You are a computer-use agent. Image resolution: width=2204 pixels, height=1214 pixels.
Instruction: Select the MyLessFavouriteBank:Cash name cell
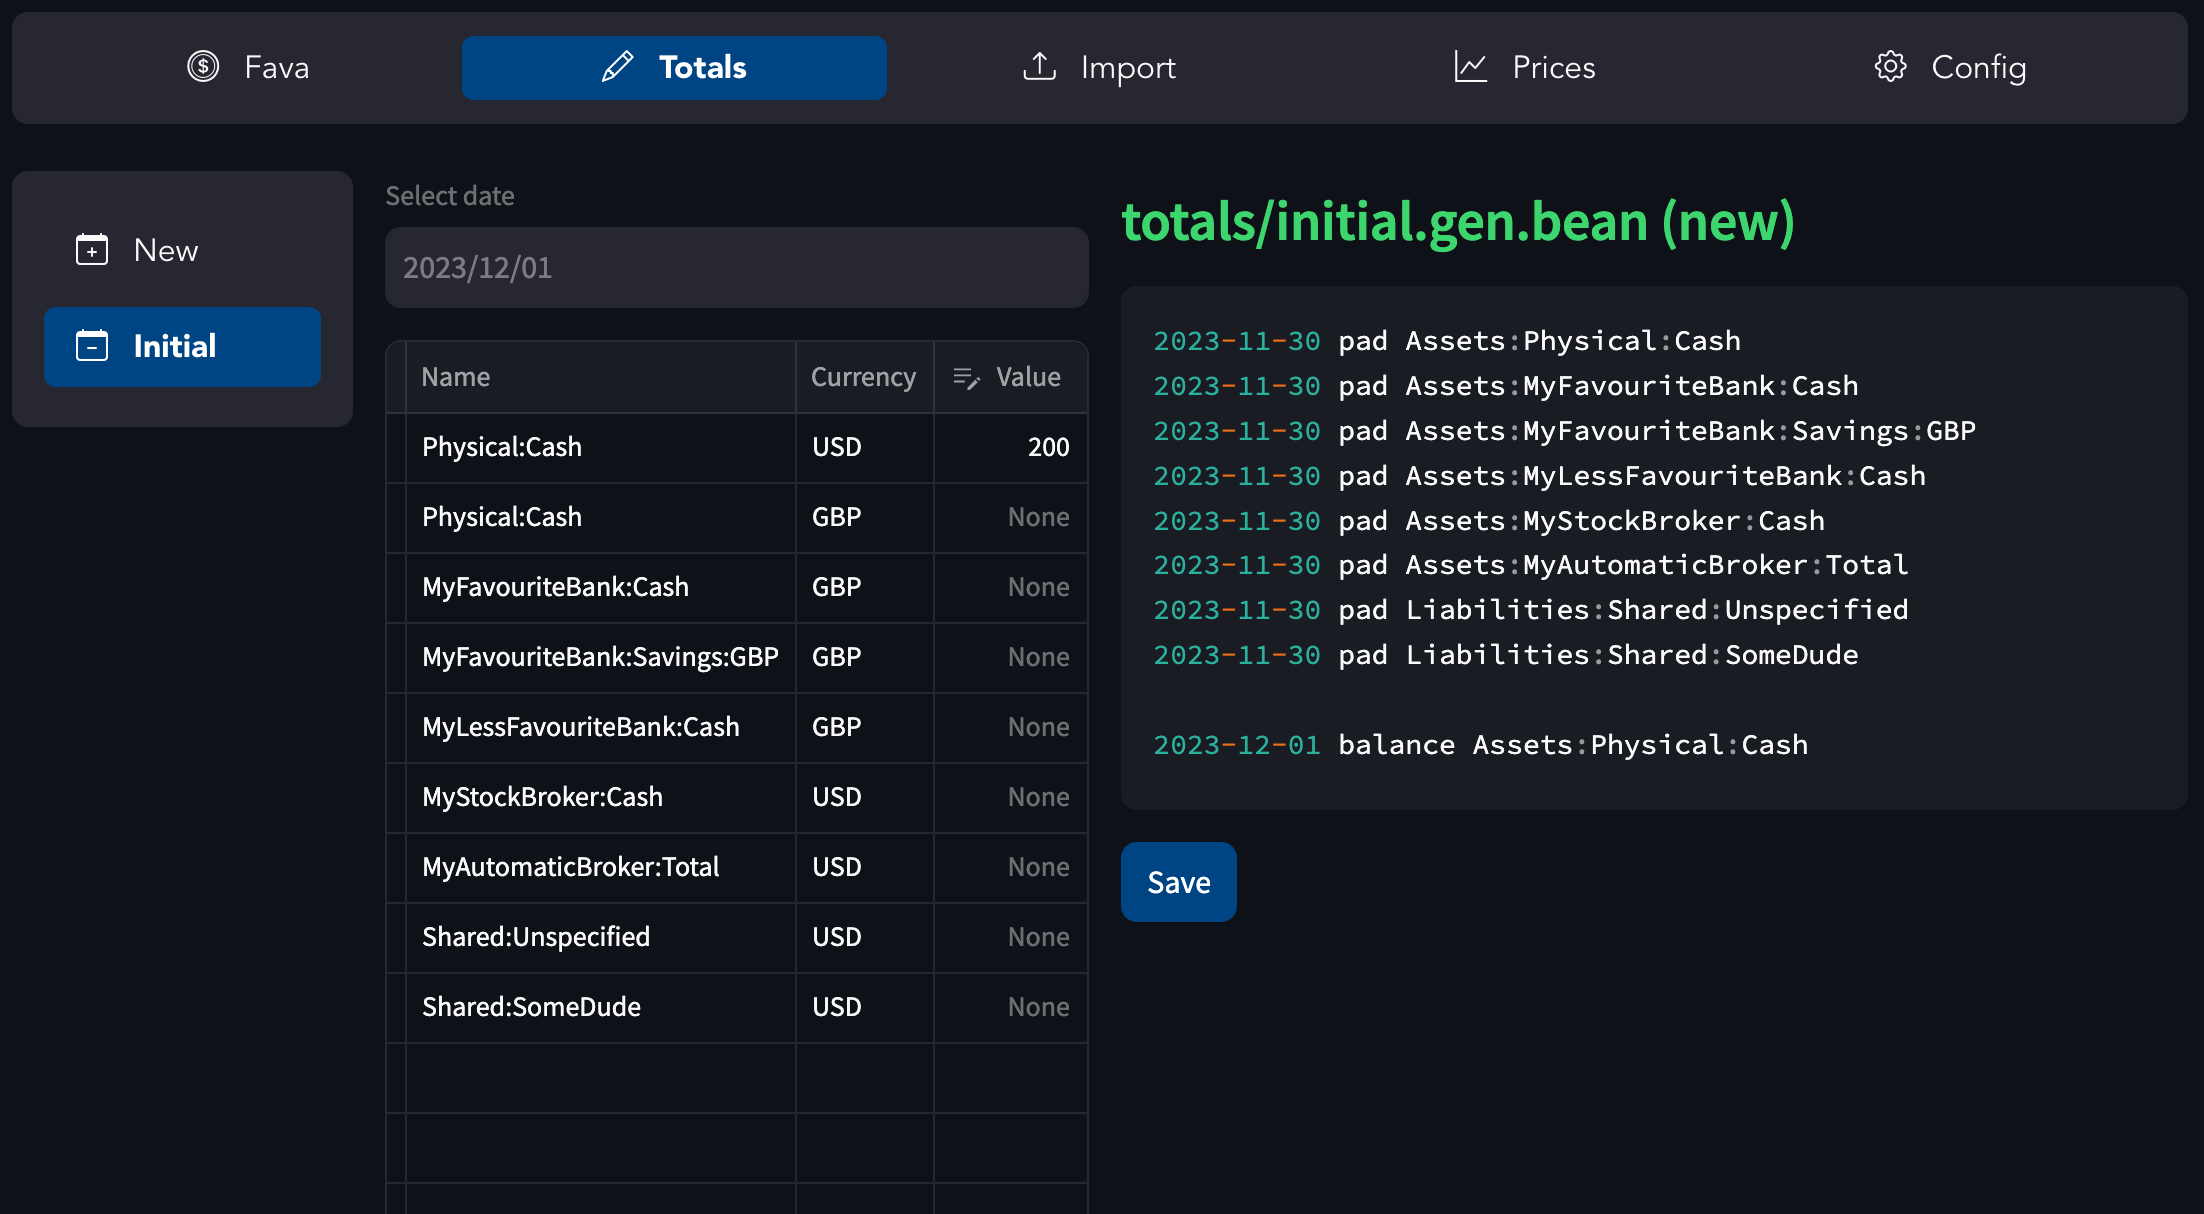(601, 728)
